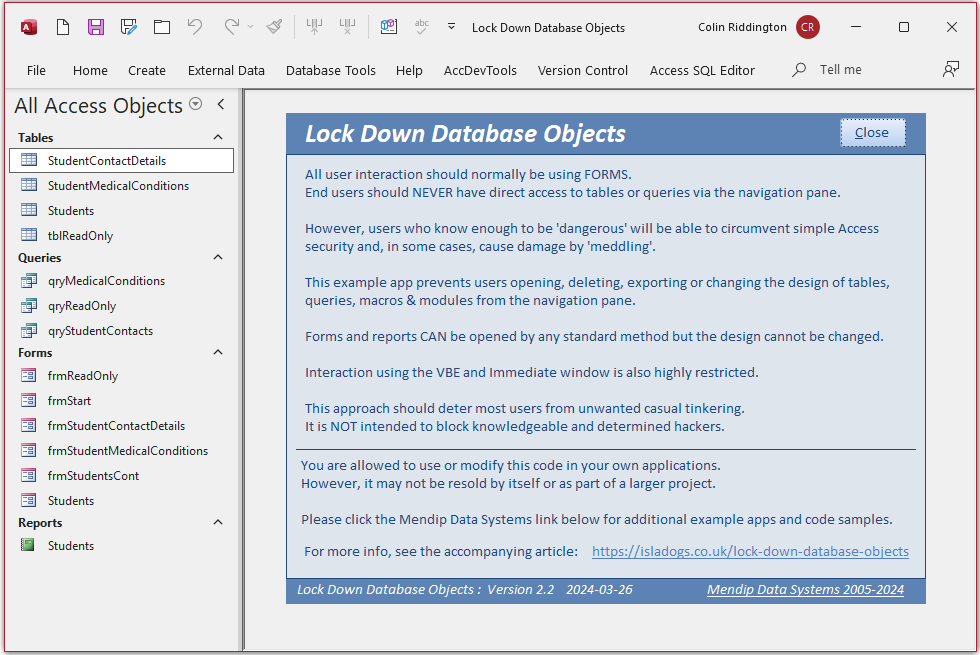Click the Close button on the form

[x=872, y=132]
